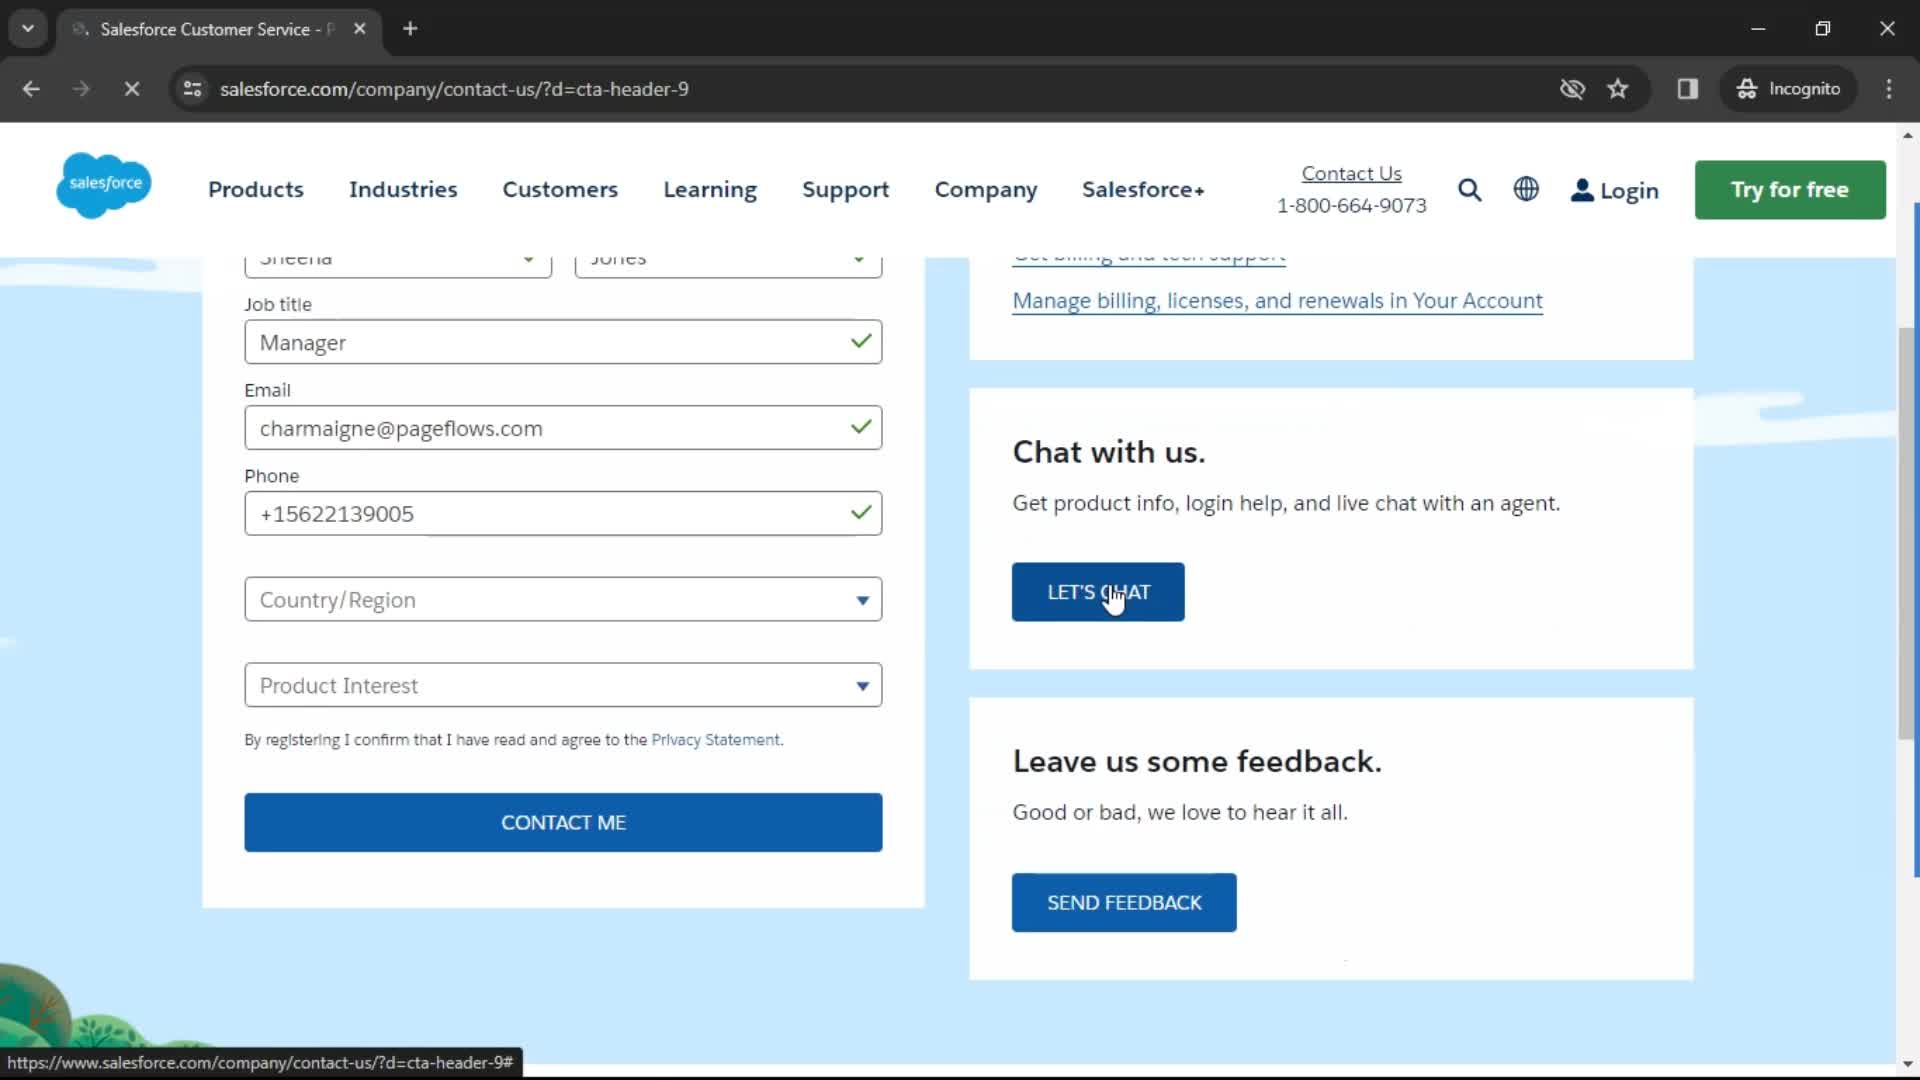Image resolution: width=1920 pixels, height=1080 pixels.
Task: Go back with browser back arrow
Action: (31, 89)
